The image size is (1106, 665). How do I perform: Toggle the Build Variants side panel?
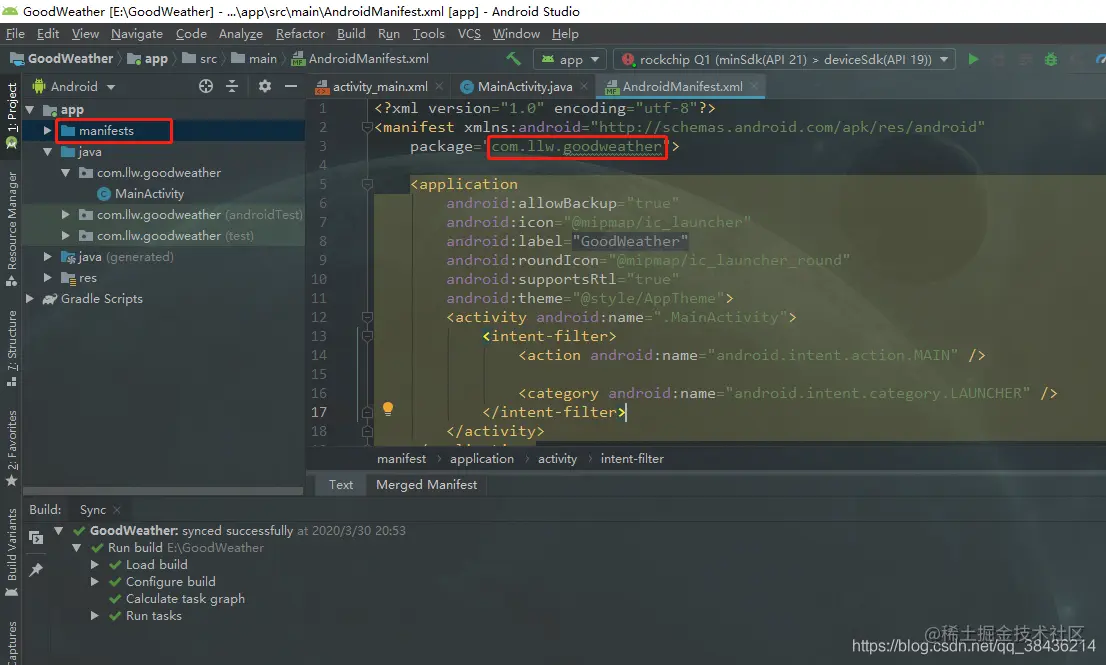(12, 552)
